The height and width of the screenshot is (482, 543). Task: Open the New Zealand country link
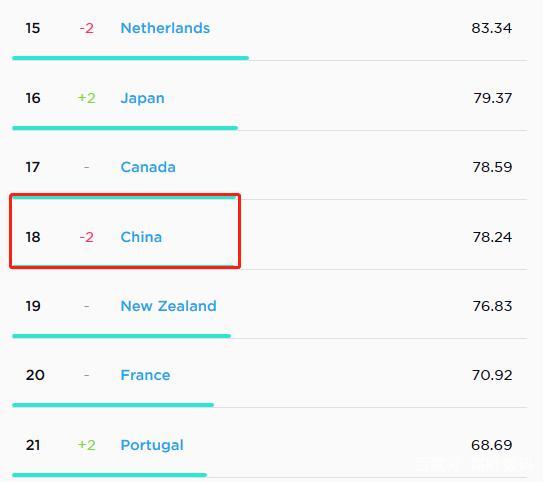168,306
